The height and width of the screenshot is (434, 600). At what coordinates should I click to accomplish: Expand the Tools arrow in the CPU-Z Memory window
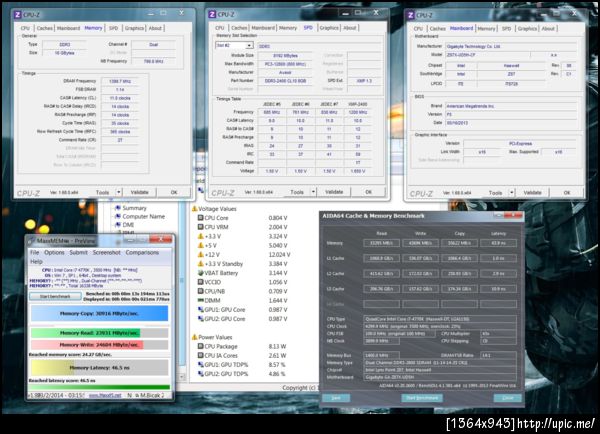[x=119, y=192]
